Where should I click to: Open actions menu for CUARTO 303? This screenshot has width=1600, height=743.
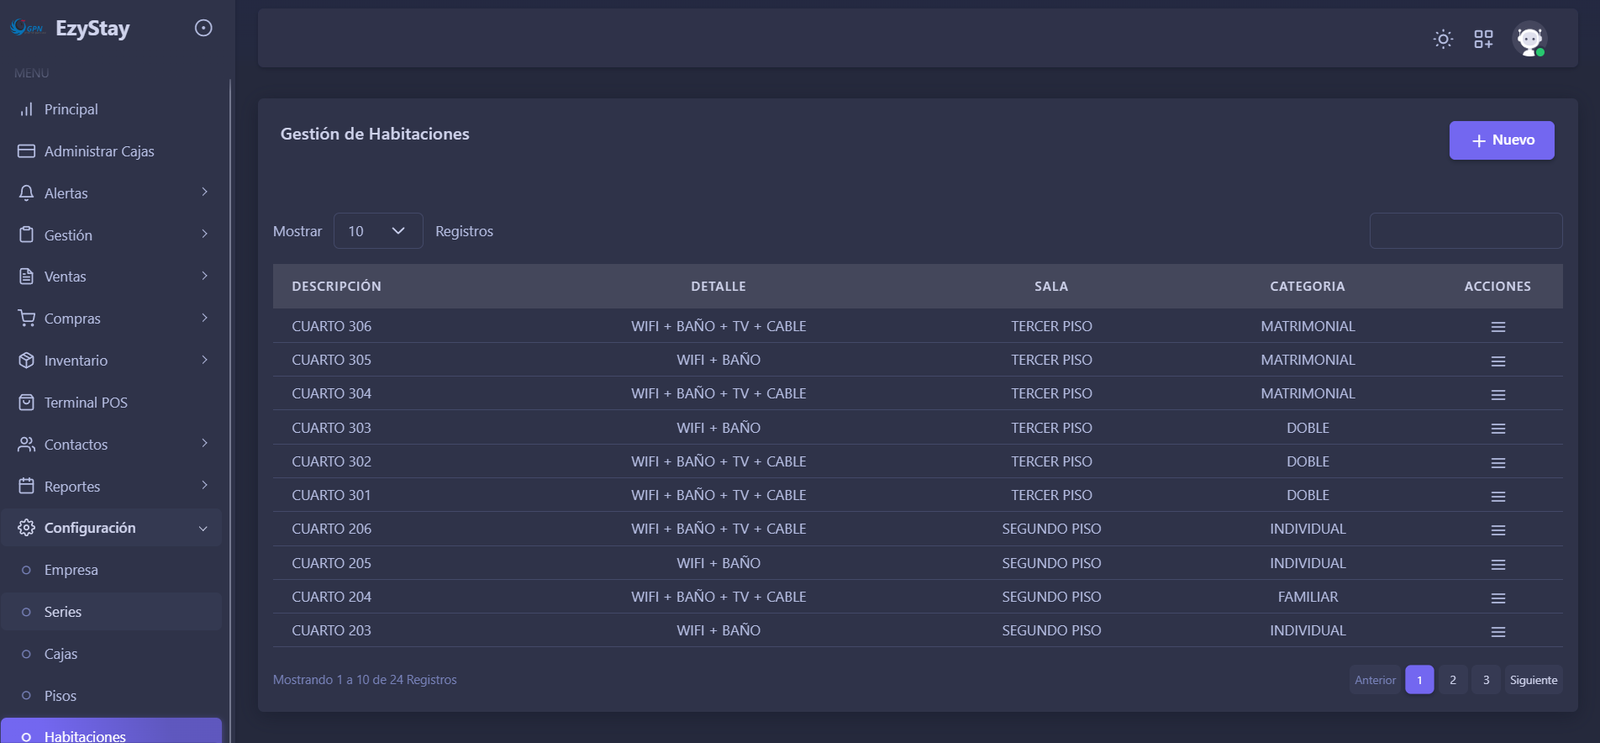(1497, 428)
